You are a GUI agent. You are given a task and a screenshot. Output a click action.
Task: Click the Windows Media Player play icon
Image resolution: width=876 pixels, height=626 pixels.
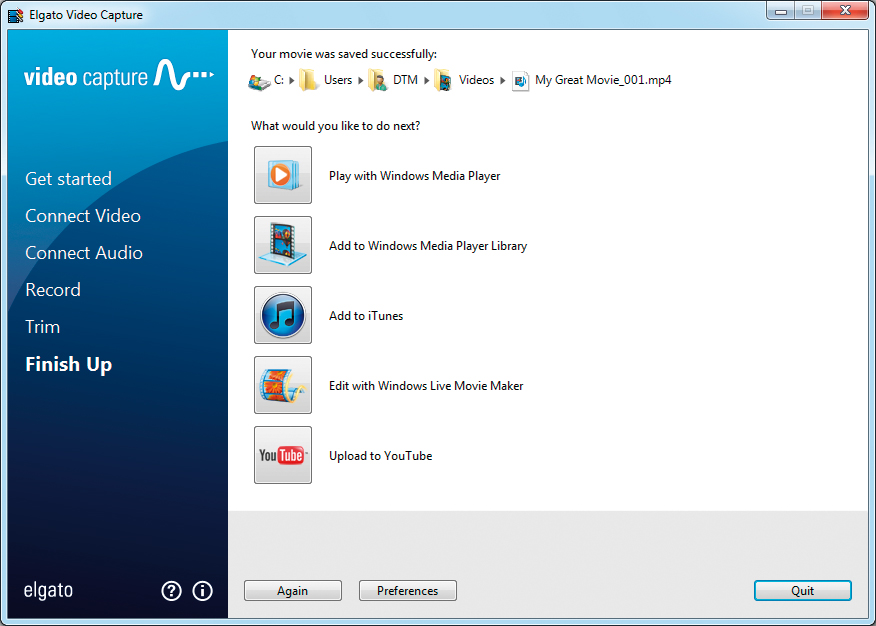pyautogui.click(x=282, y=175)
